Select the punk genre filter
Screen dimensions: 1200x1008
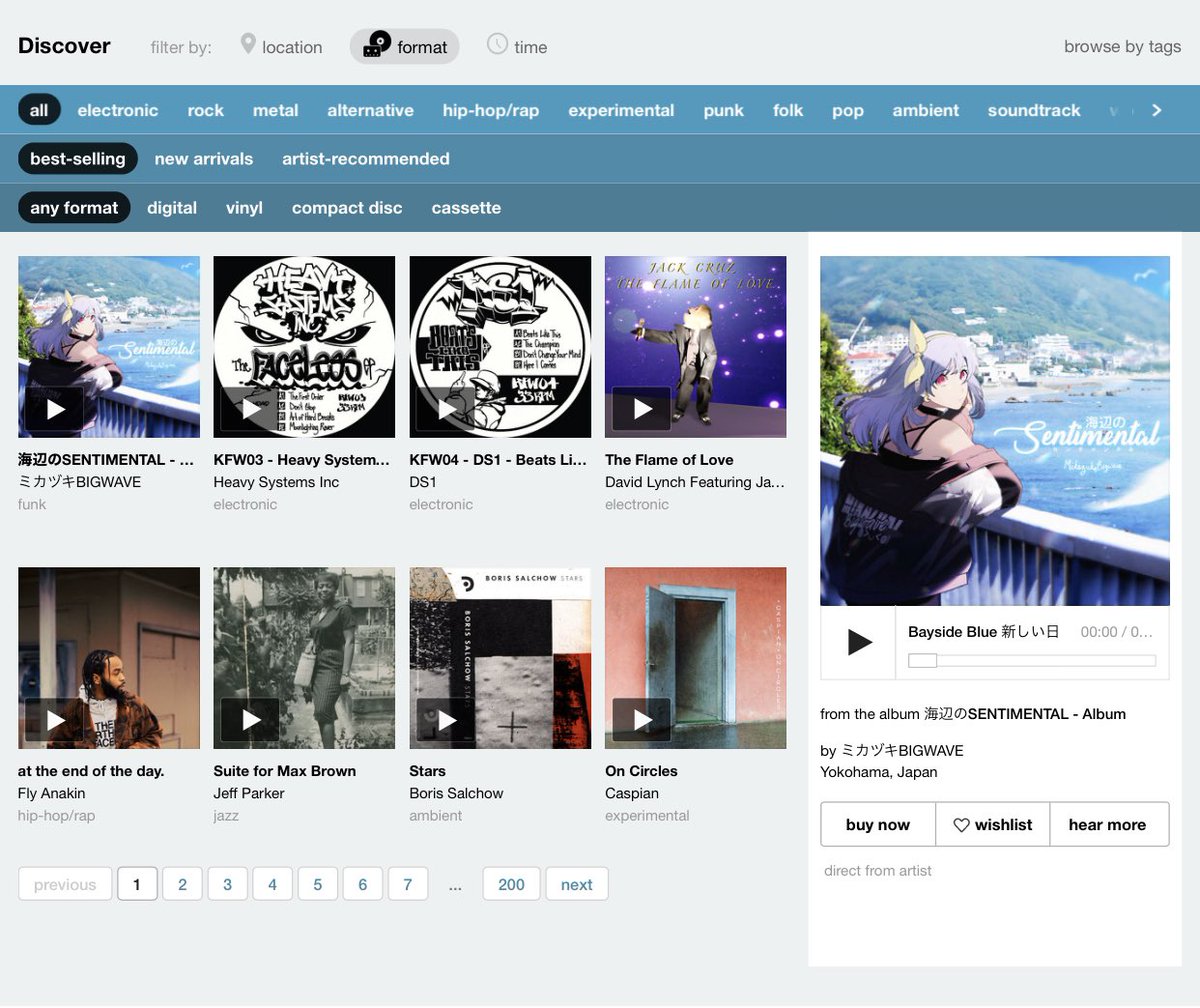(x=724, y=110)
